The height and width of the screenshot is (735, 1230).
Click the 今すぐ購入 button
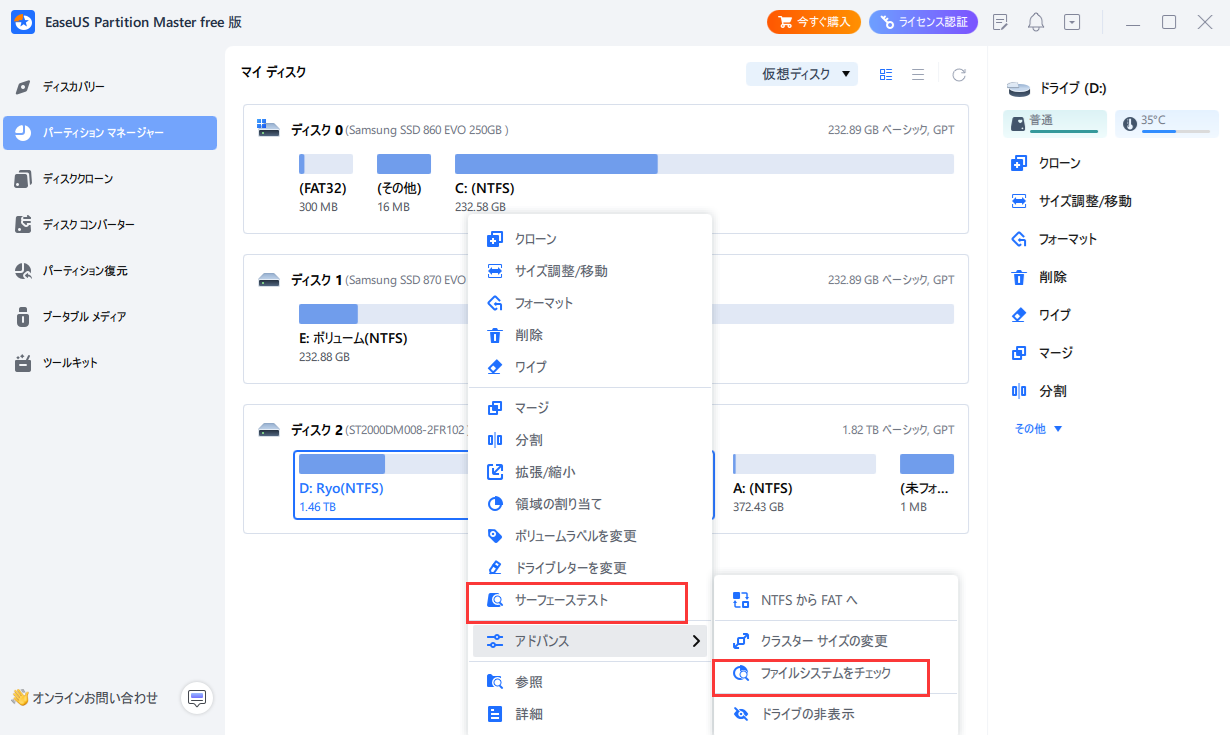pos(814,22)
